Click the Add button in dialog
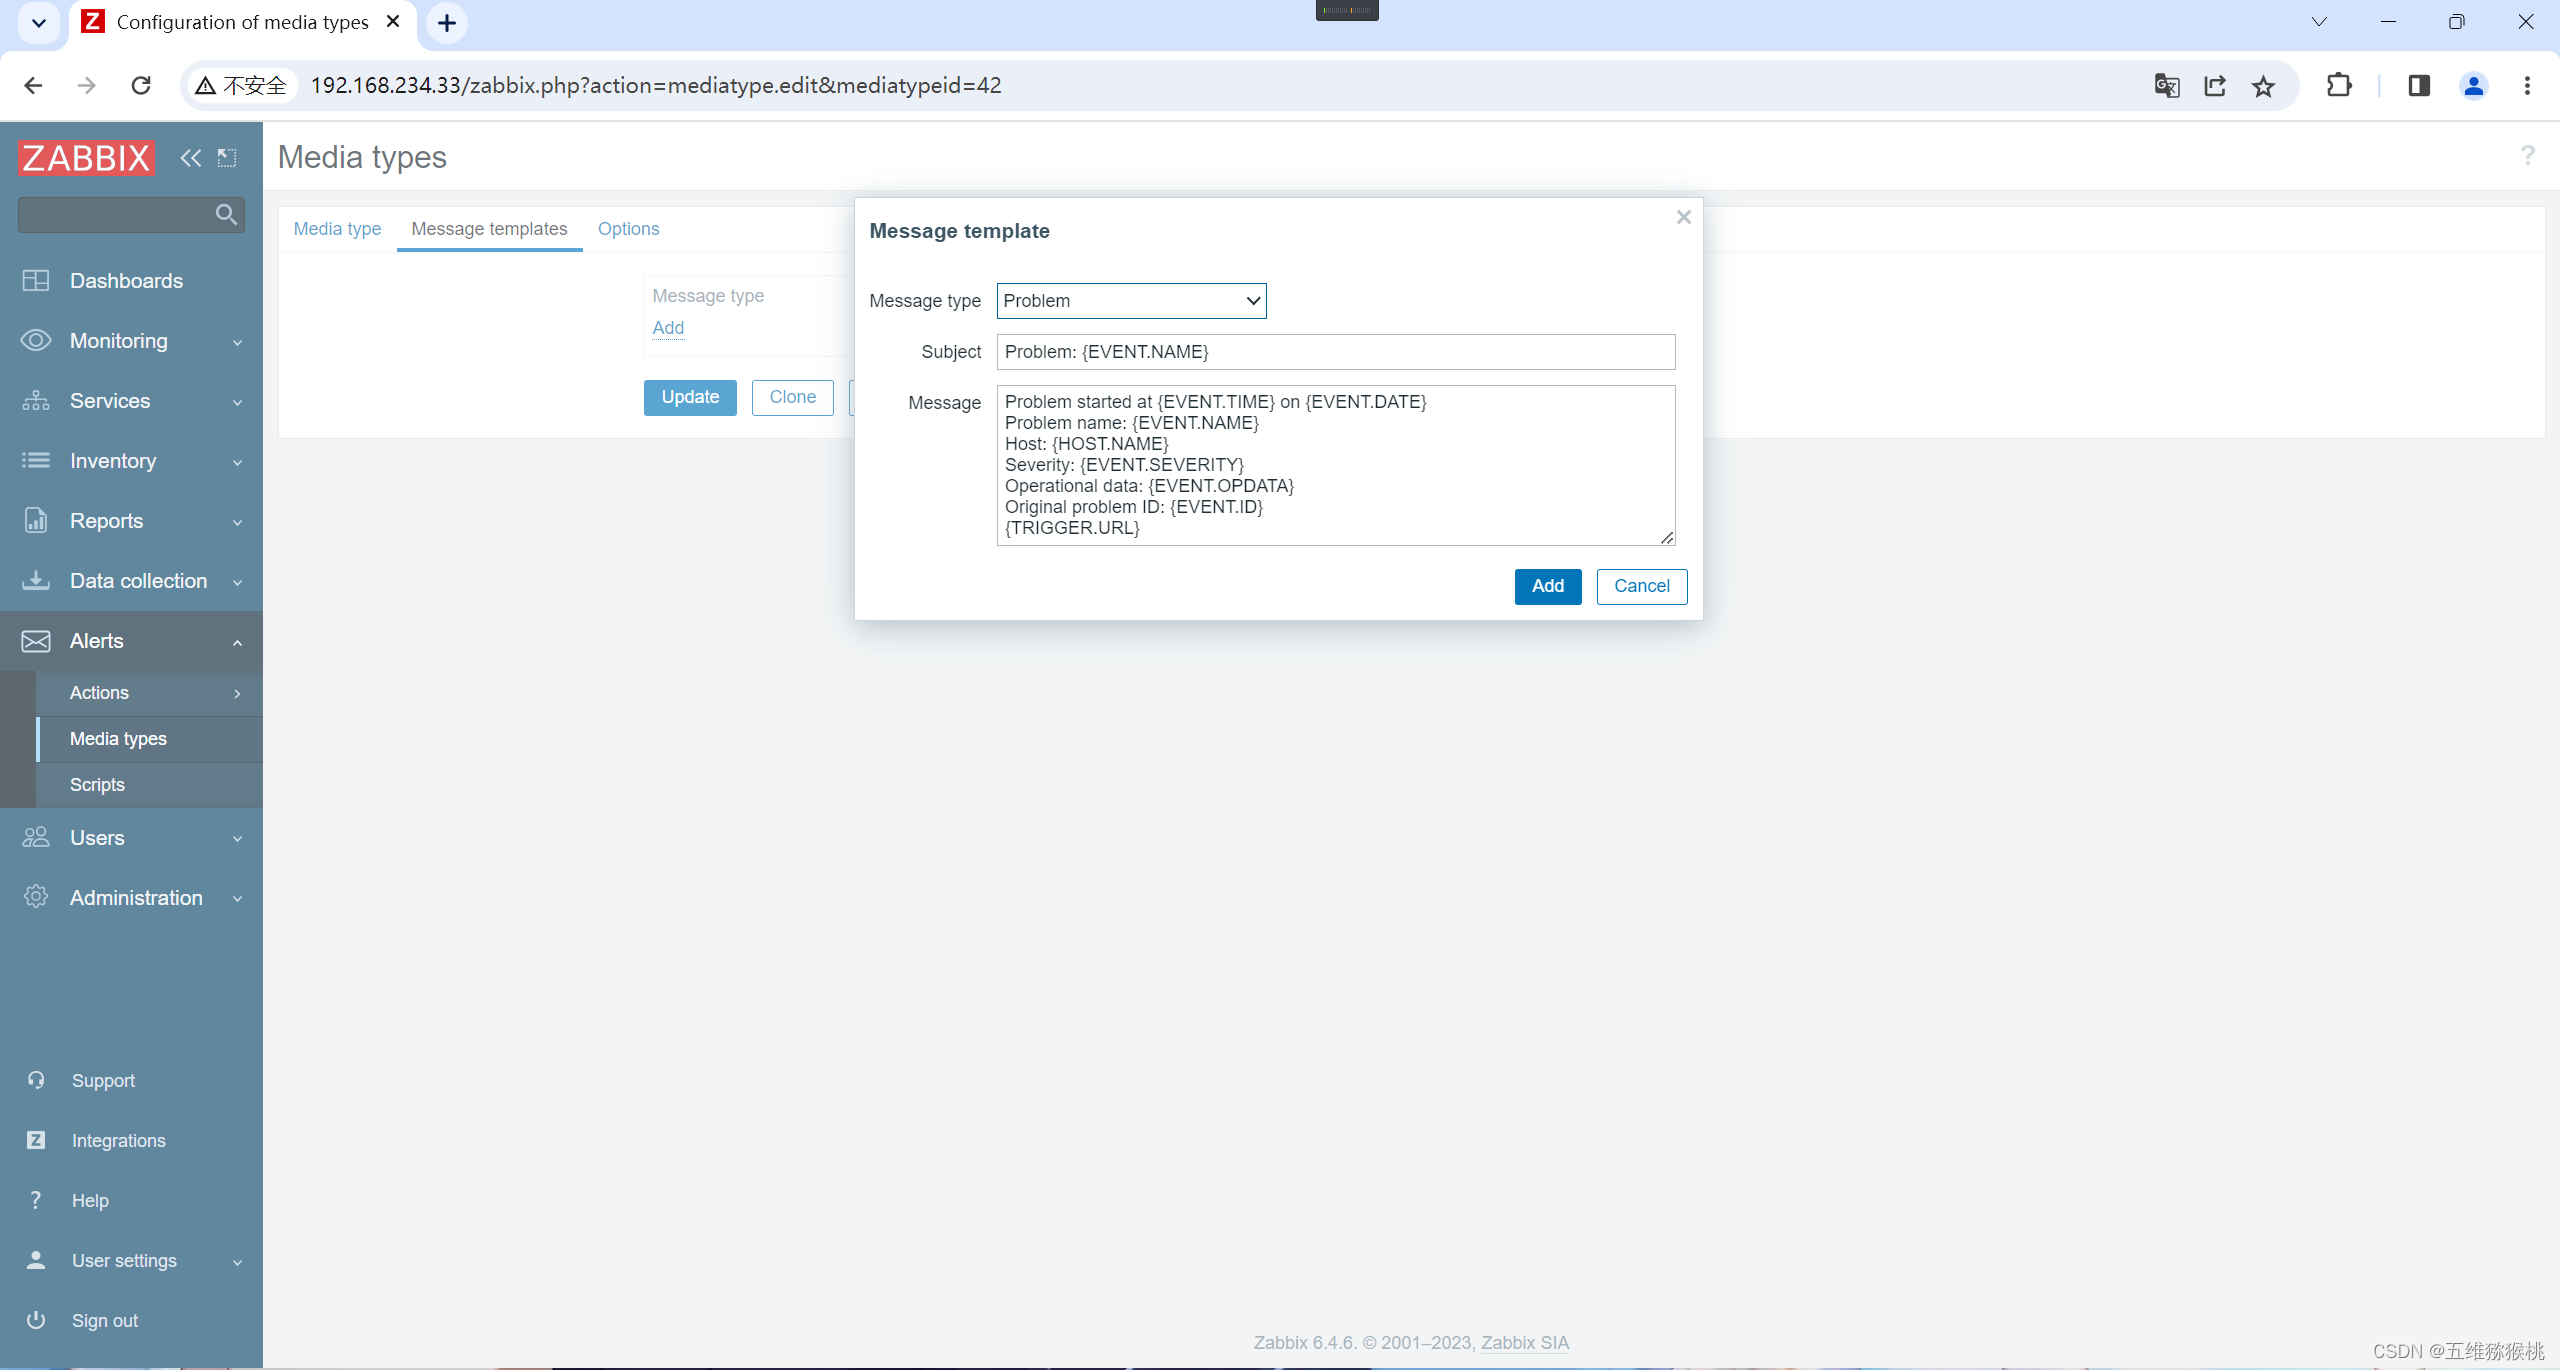The height and width of the screenshot is (1370, 2560). click(1546, 584)
